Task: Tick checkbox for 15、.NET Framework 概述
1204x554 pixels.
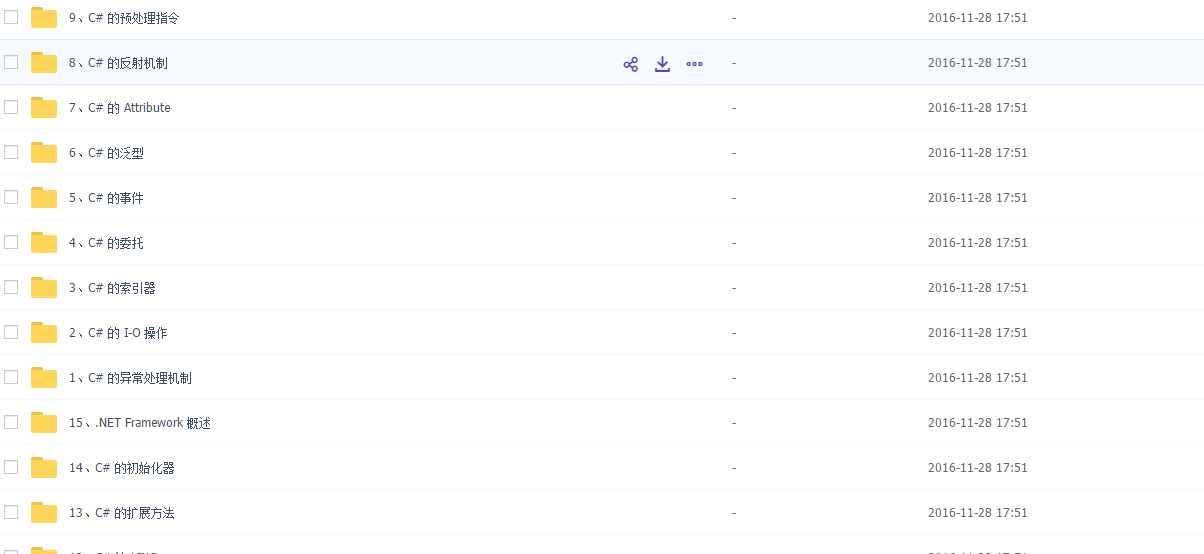Action: click(11, 422)
